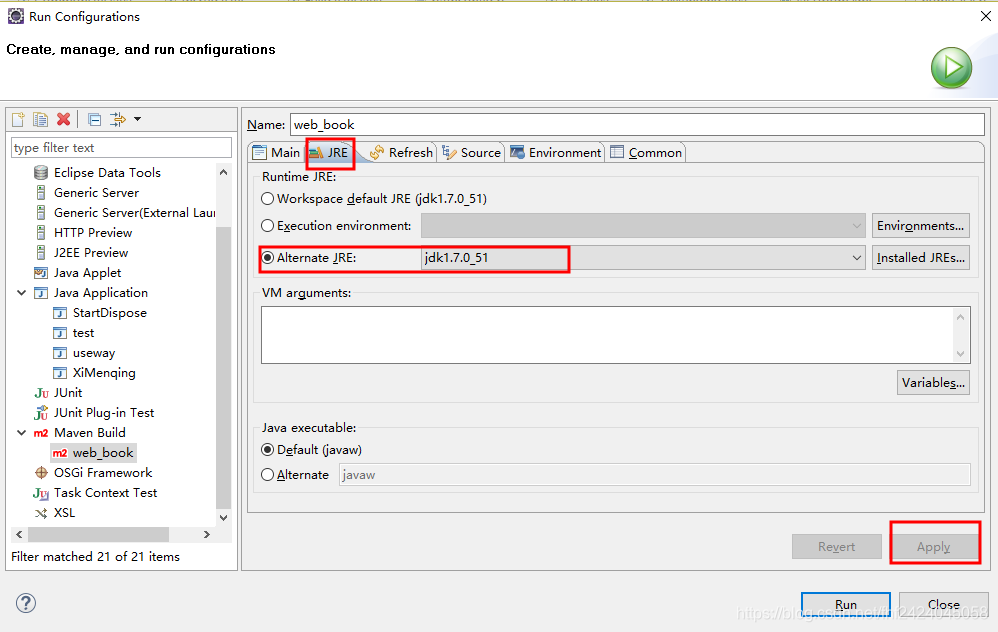The height and width of the screenshot is (632, 998).
Task: Open the Alternate JRE dropdown arrow
Action: 857,258
